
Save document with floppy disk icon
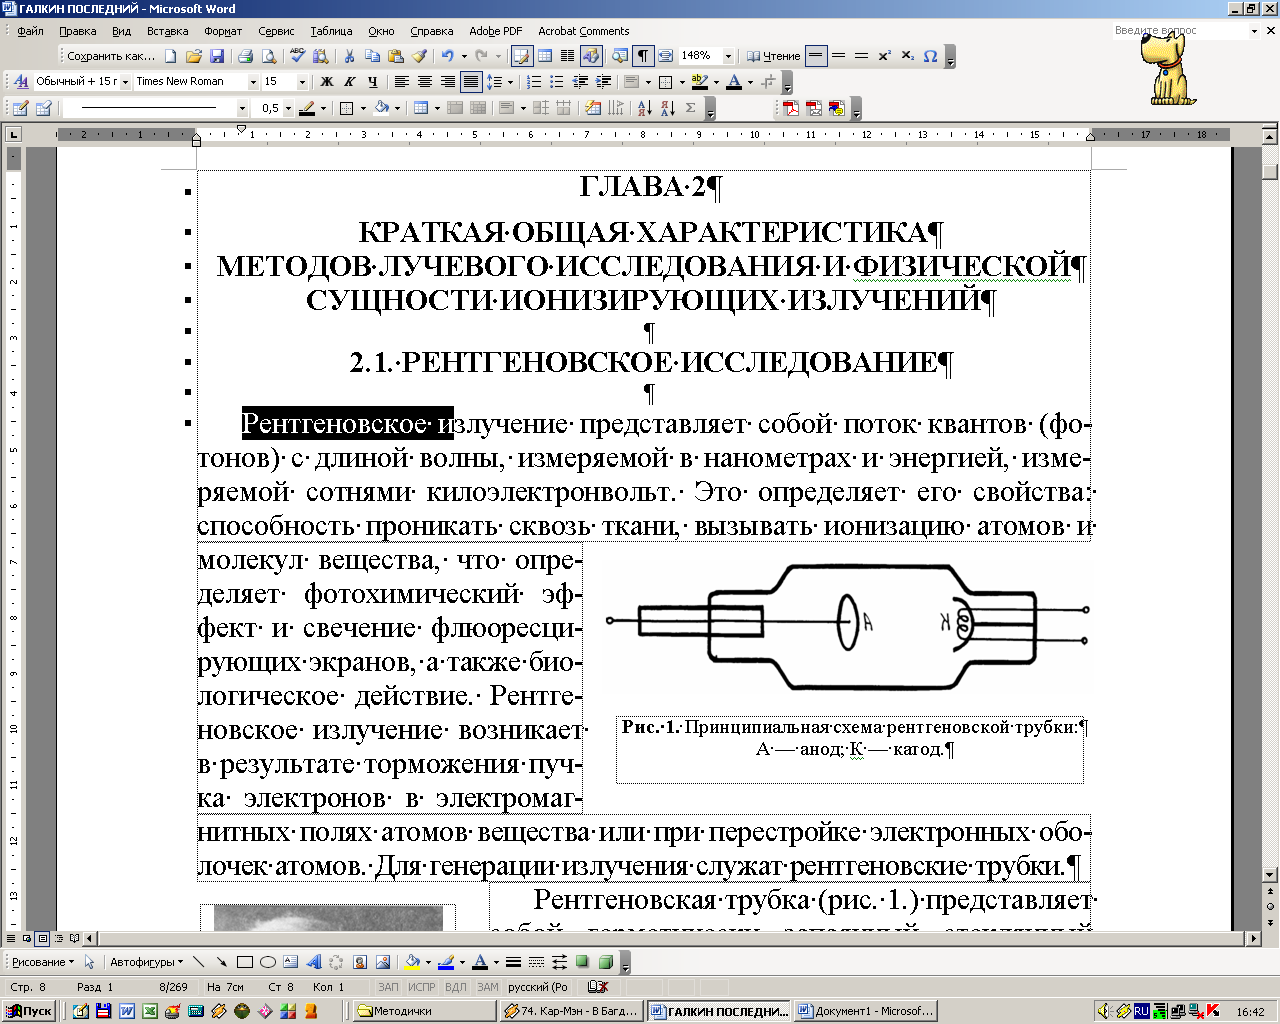(x=217, y=56)
